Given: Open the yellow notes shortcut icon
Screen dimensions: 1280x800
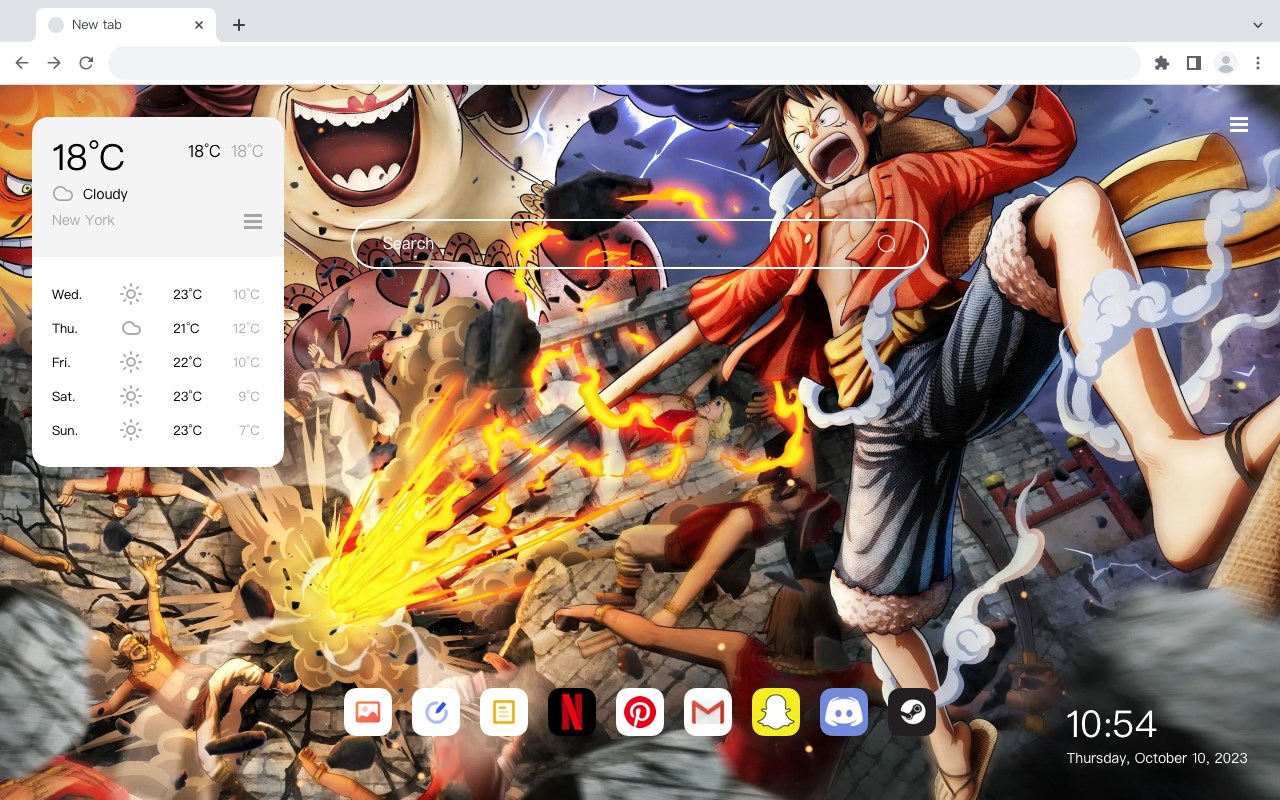Looking at the screenshot, I should pos(504,712).
